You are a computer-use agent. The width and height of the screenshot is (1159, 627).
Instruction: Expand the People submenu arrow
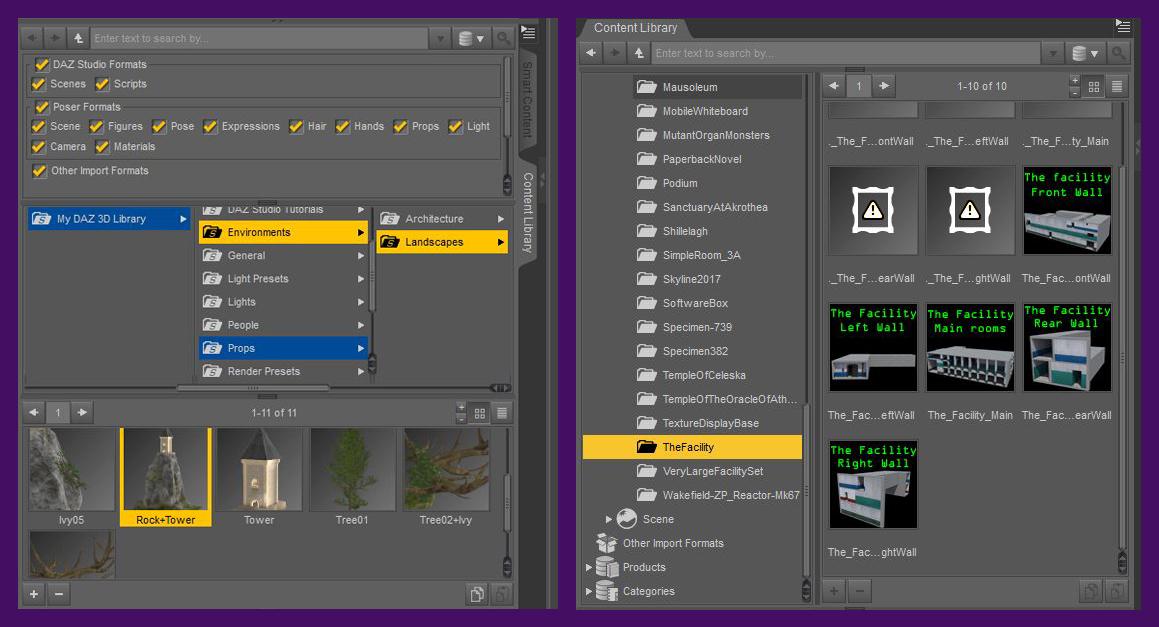pyautogui.click(x=361, y=325)
